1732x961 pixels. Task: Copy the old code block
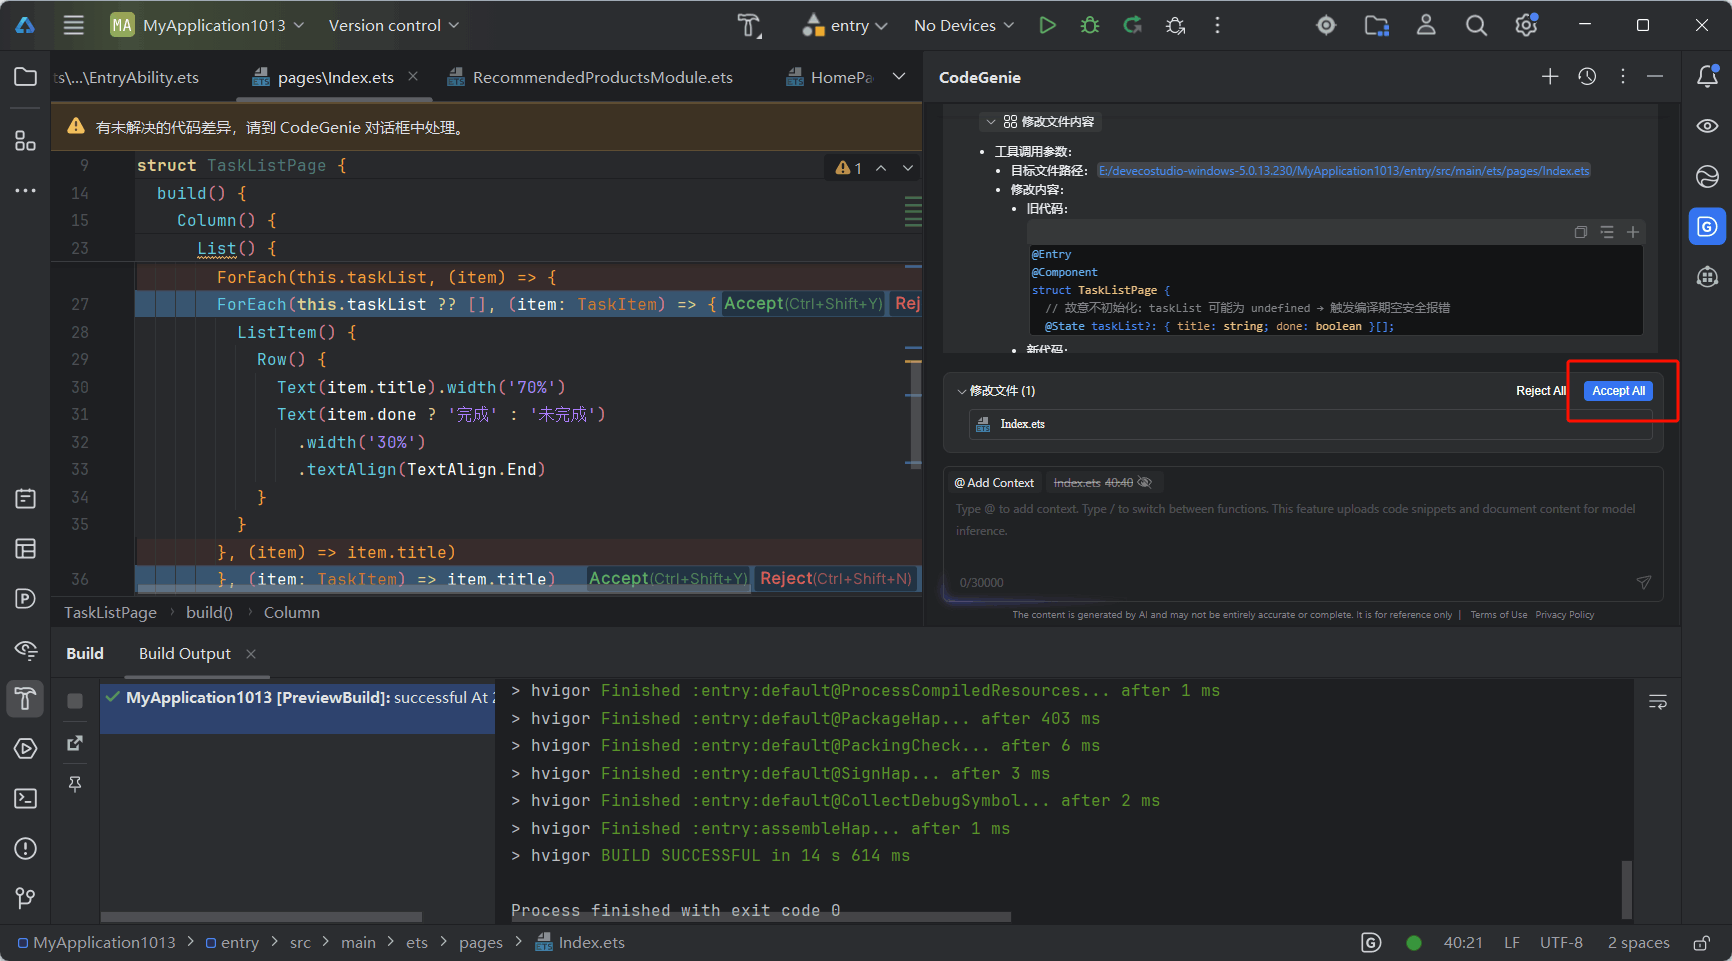pyautogui.click(x=1581, y=232)
